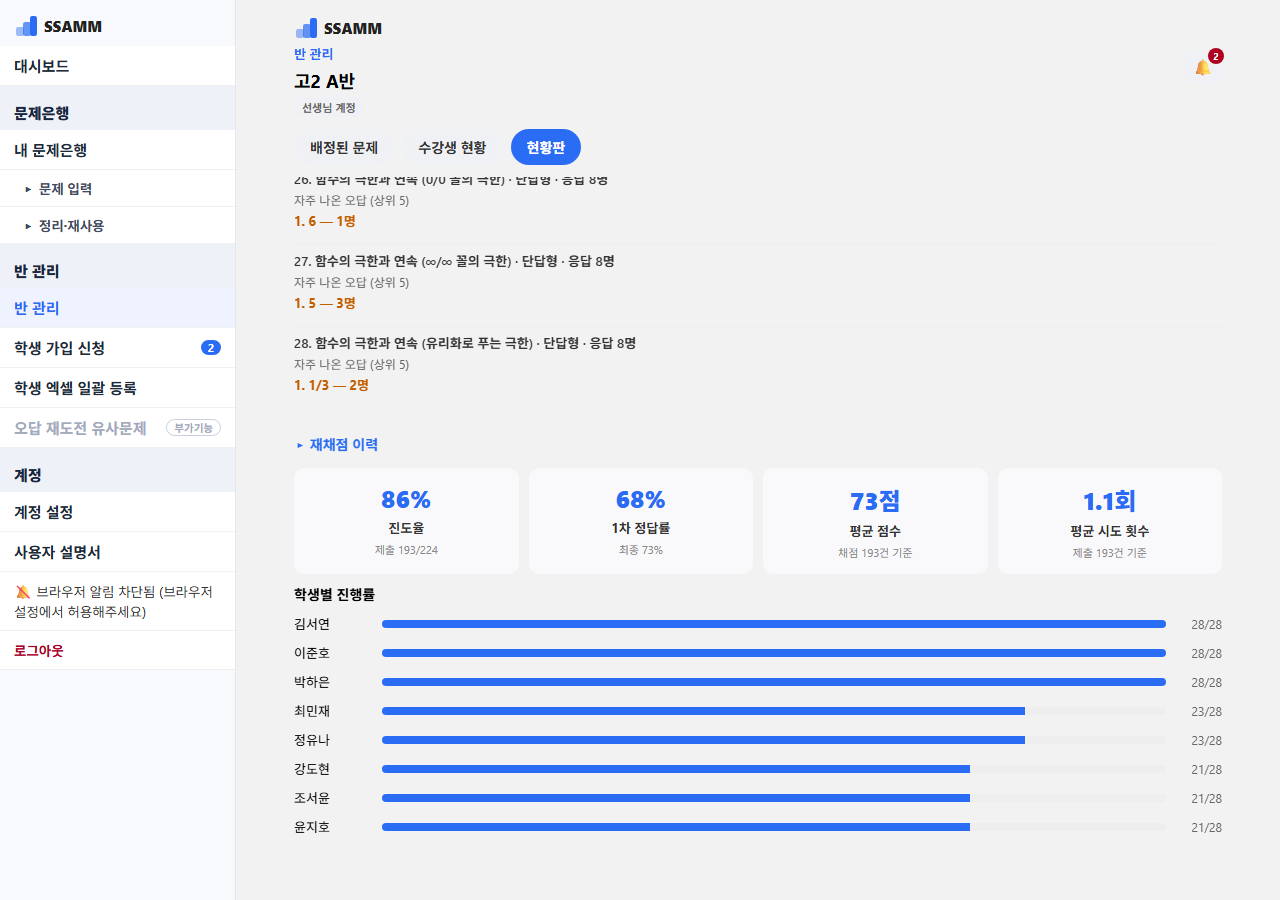The width and height of the screenshot is (1280, 900).
Task: Click the 68% 1차 정답률 card
Action: coord(641,521)
